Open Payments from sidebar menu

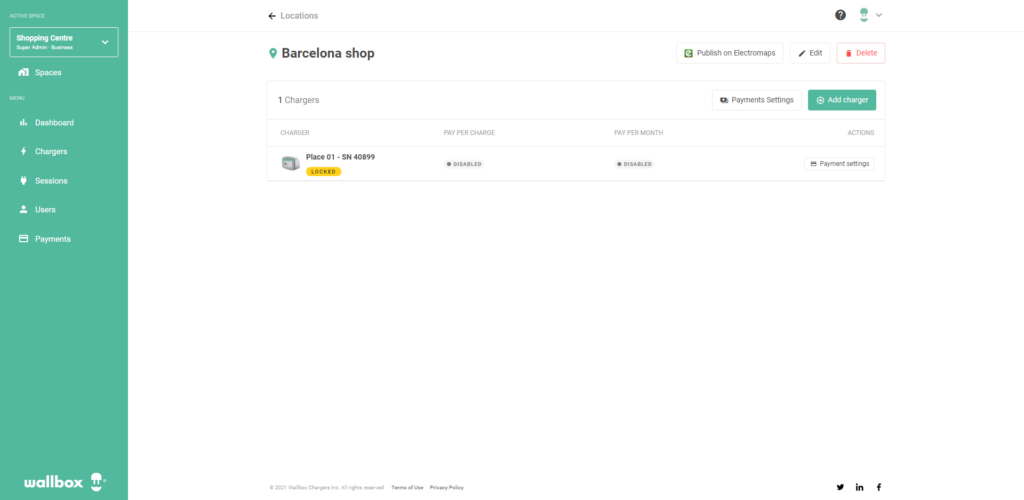52,239
